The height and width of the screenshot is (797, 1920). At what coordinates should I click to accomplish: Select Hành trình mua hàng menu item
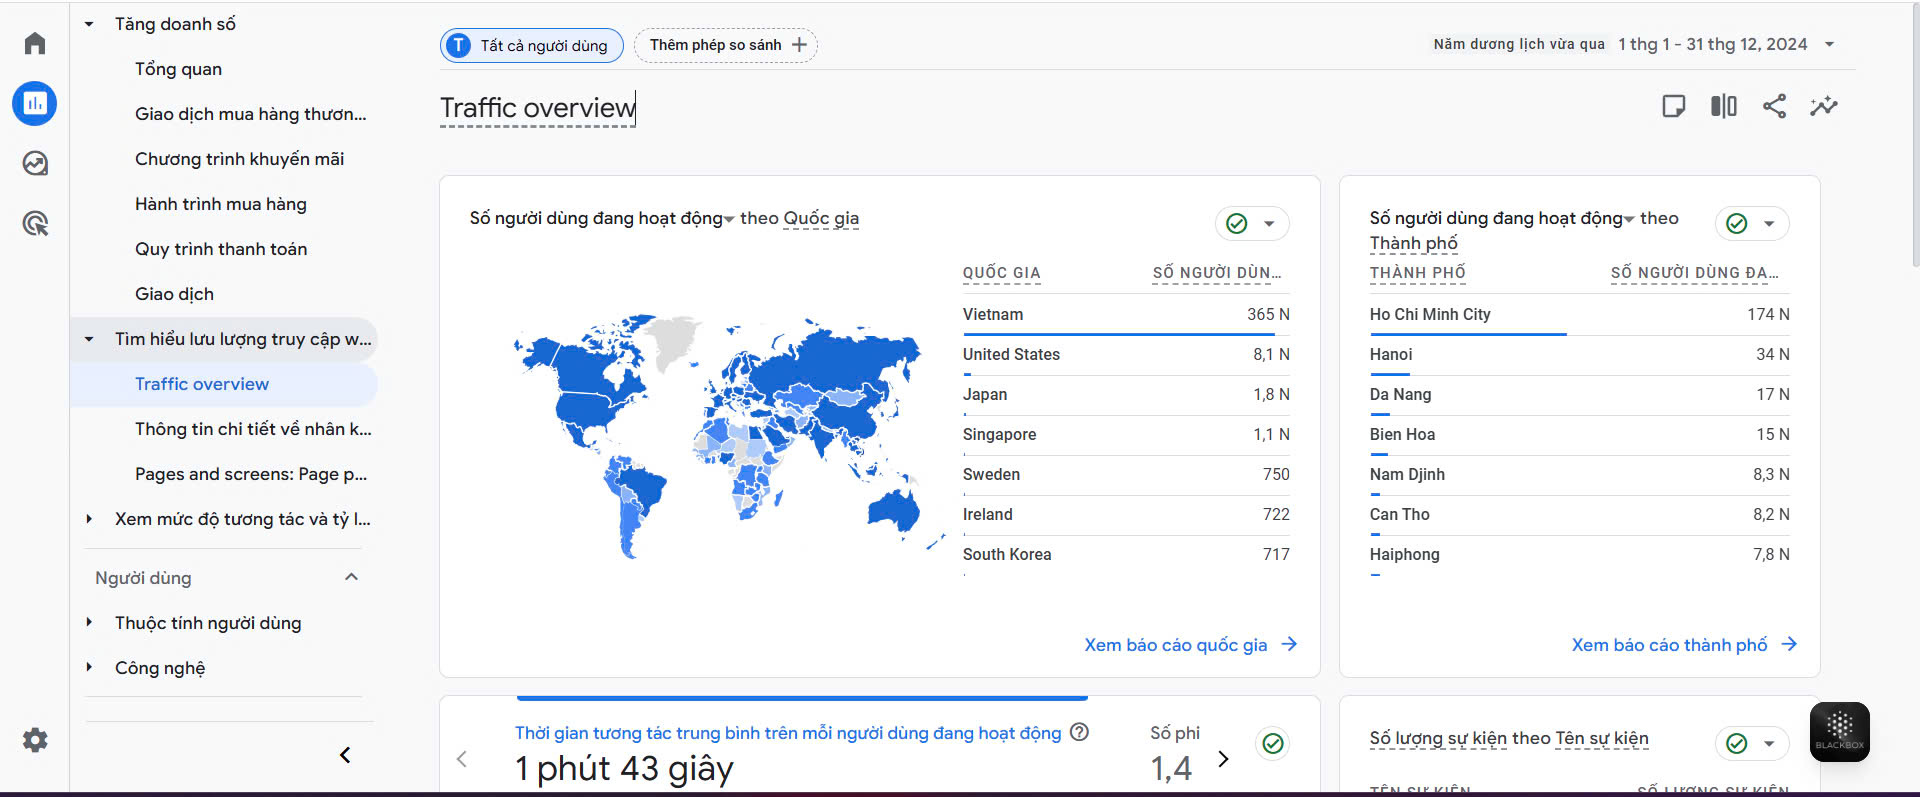pos(221,204)
